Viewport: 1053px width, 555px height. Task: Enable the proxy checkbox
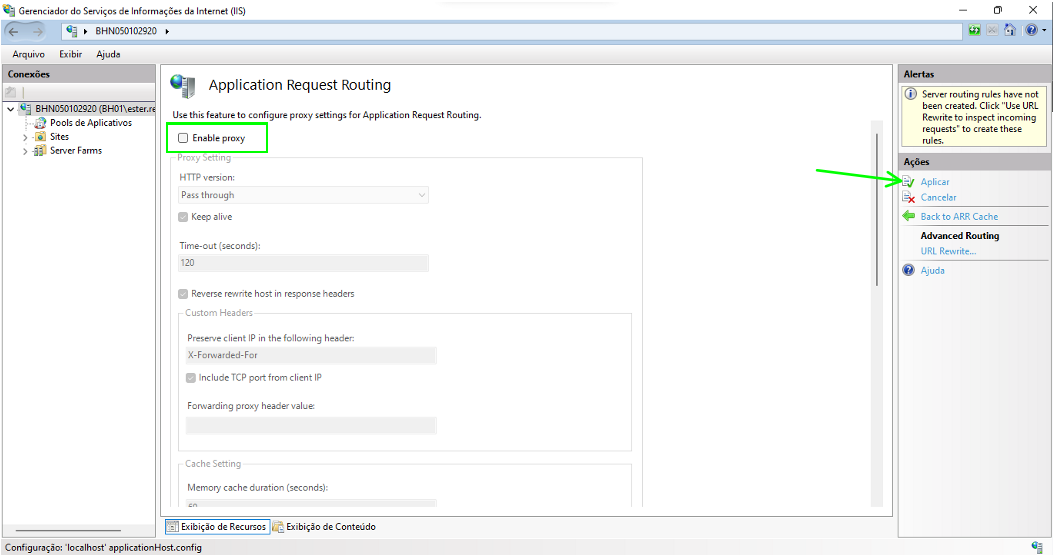click(x=183, y=138)
